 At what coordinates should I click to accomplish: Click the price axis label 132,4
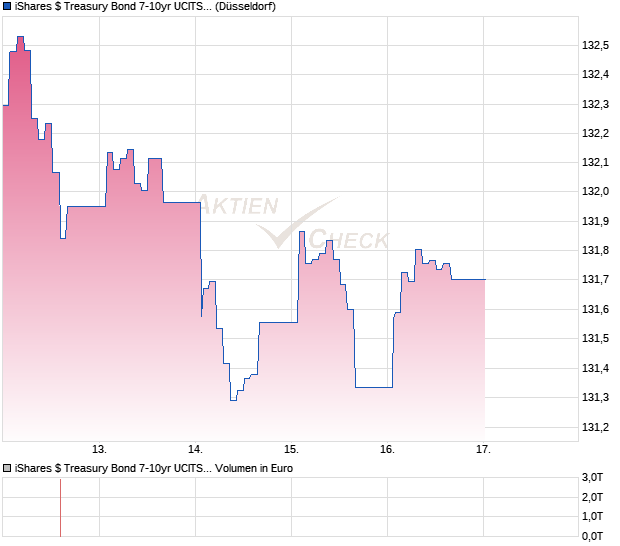click(x=595, y=74)
